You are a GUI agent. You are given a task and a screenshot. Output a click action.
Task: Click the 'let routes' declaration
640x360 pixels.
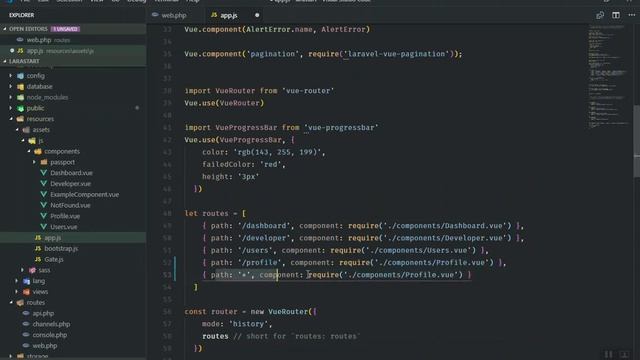tap(215, 213)
